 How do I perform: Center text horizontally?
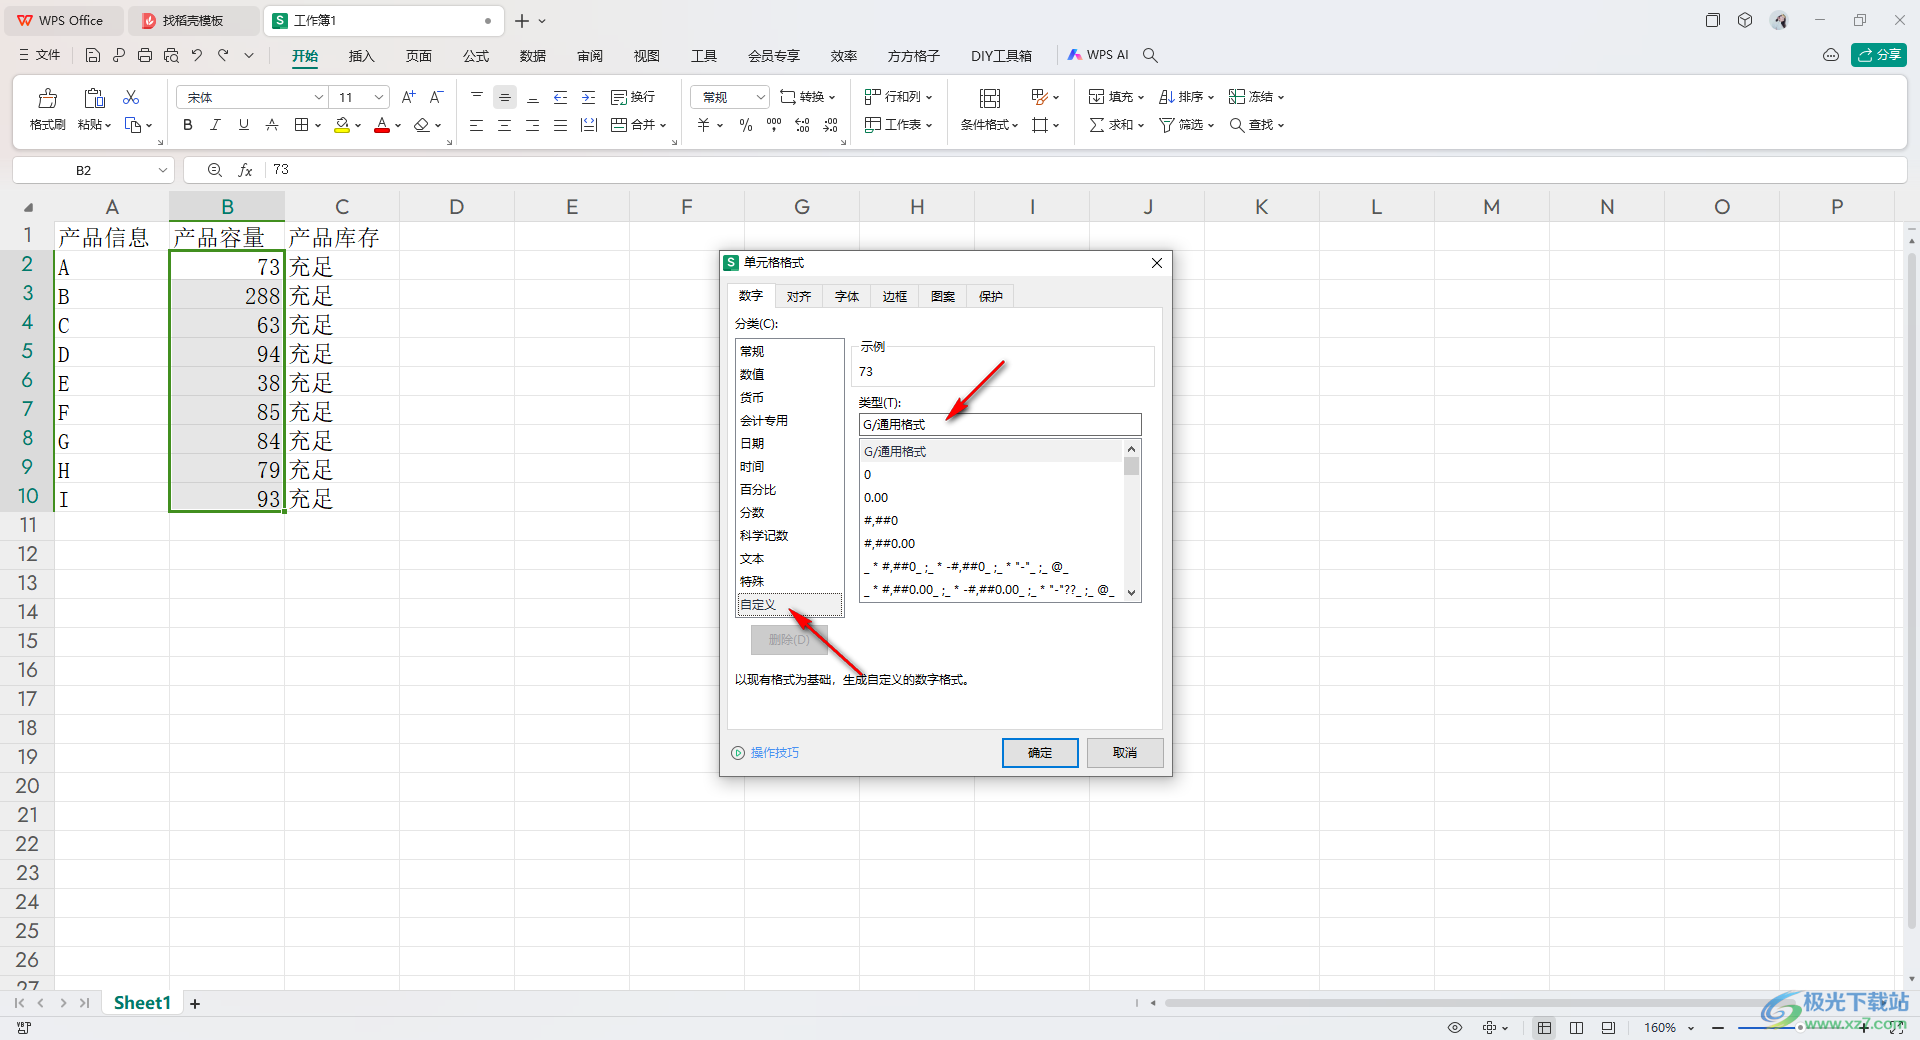tap(504, 125)
